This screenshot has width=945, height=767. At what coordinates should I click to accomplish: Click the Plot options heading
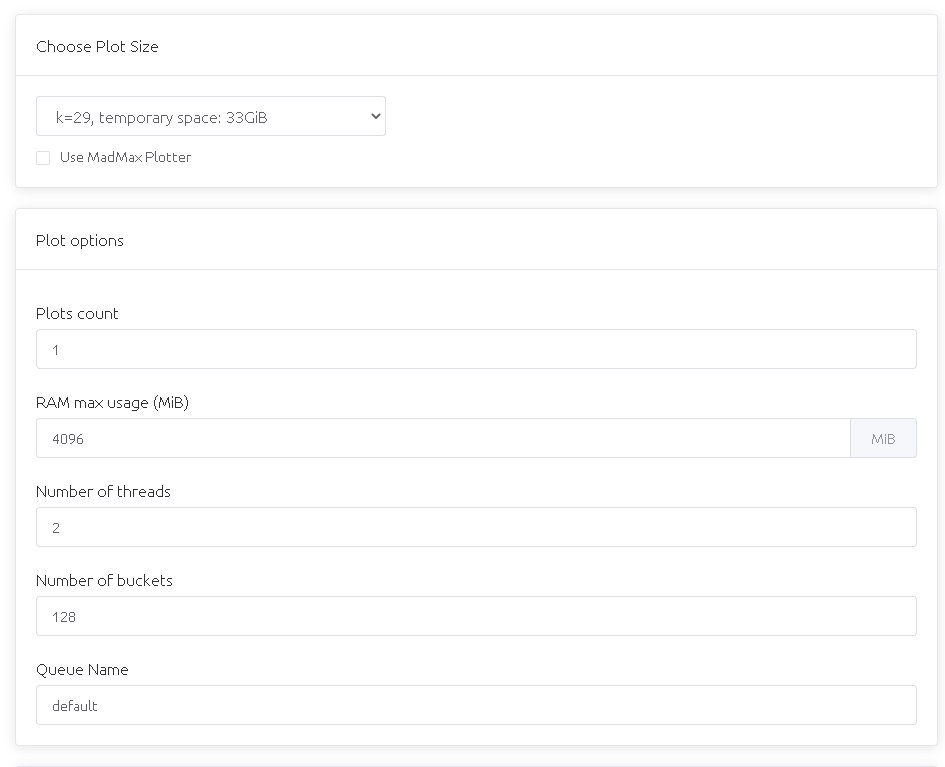click(x=80, y=240)
